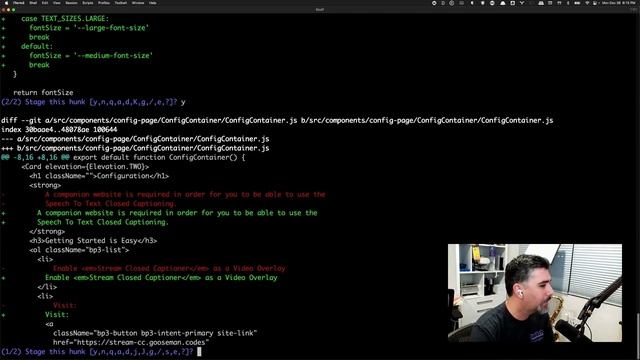Click '<h3>Getting Started is Easy</h3>' line
Image resolution: width=640 pixels, height=360 pixels.
(93, 241)
